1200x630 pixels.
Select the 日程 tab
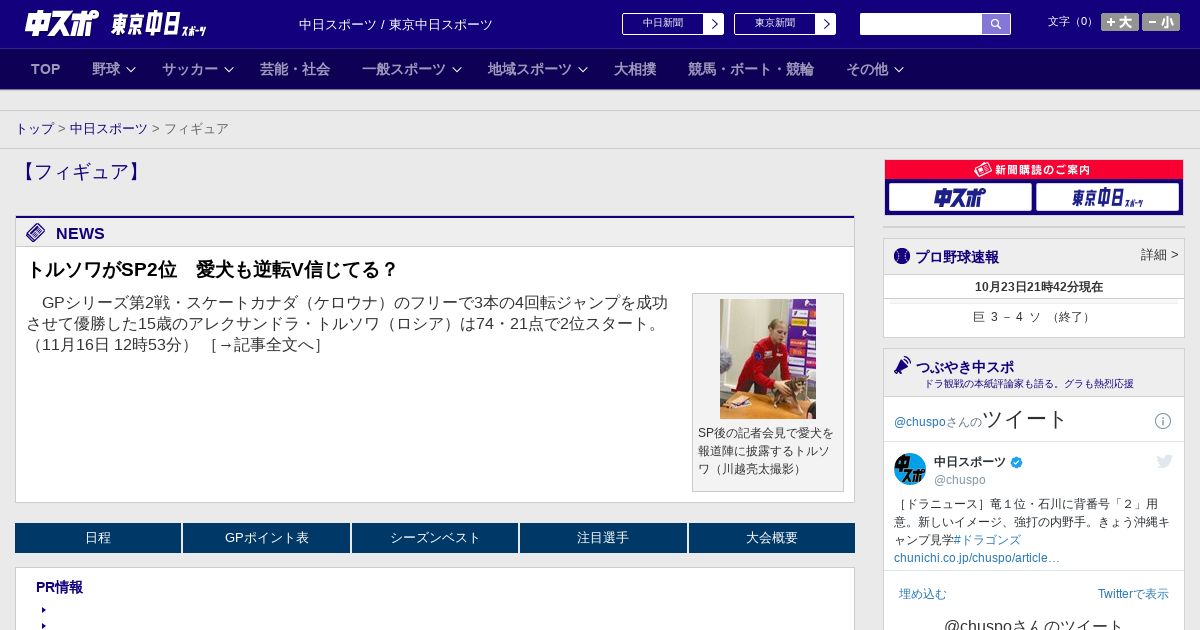(x=98, y=538)
